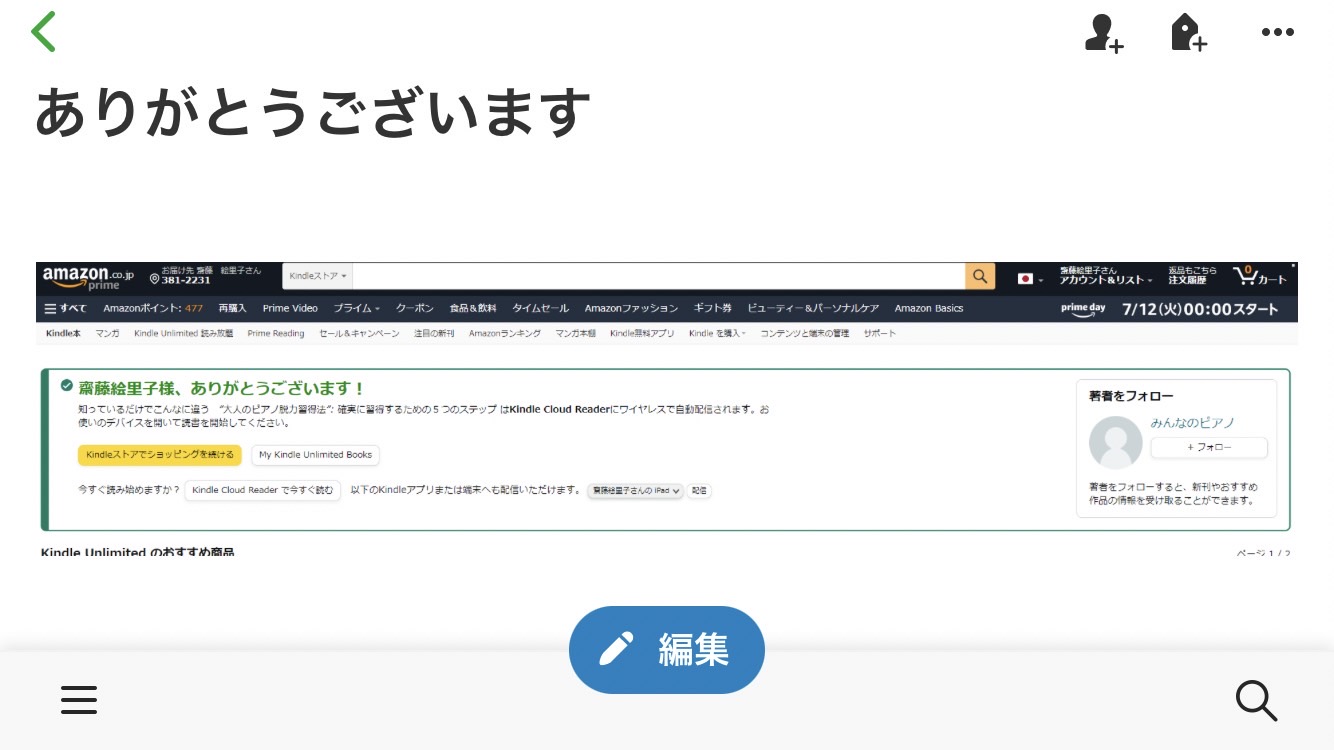This screenshot has width=1334, height=750.
Task: Click the 著者をフォロー heading
Action: [x=1131, y=396]
